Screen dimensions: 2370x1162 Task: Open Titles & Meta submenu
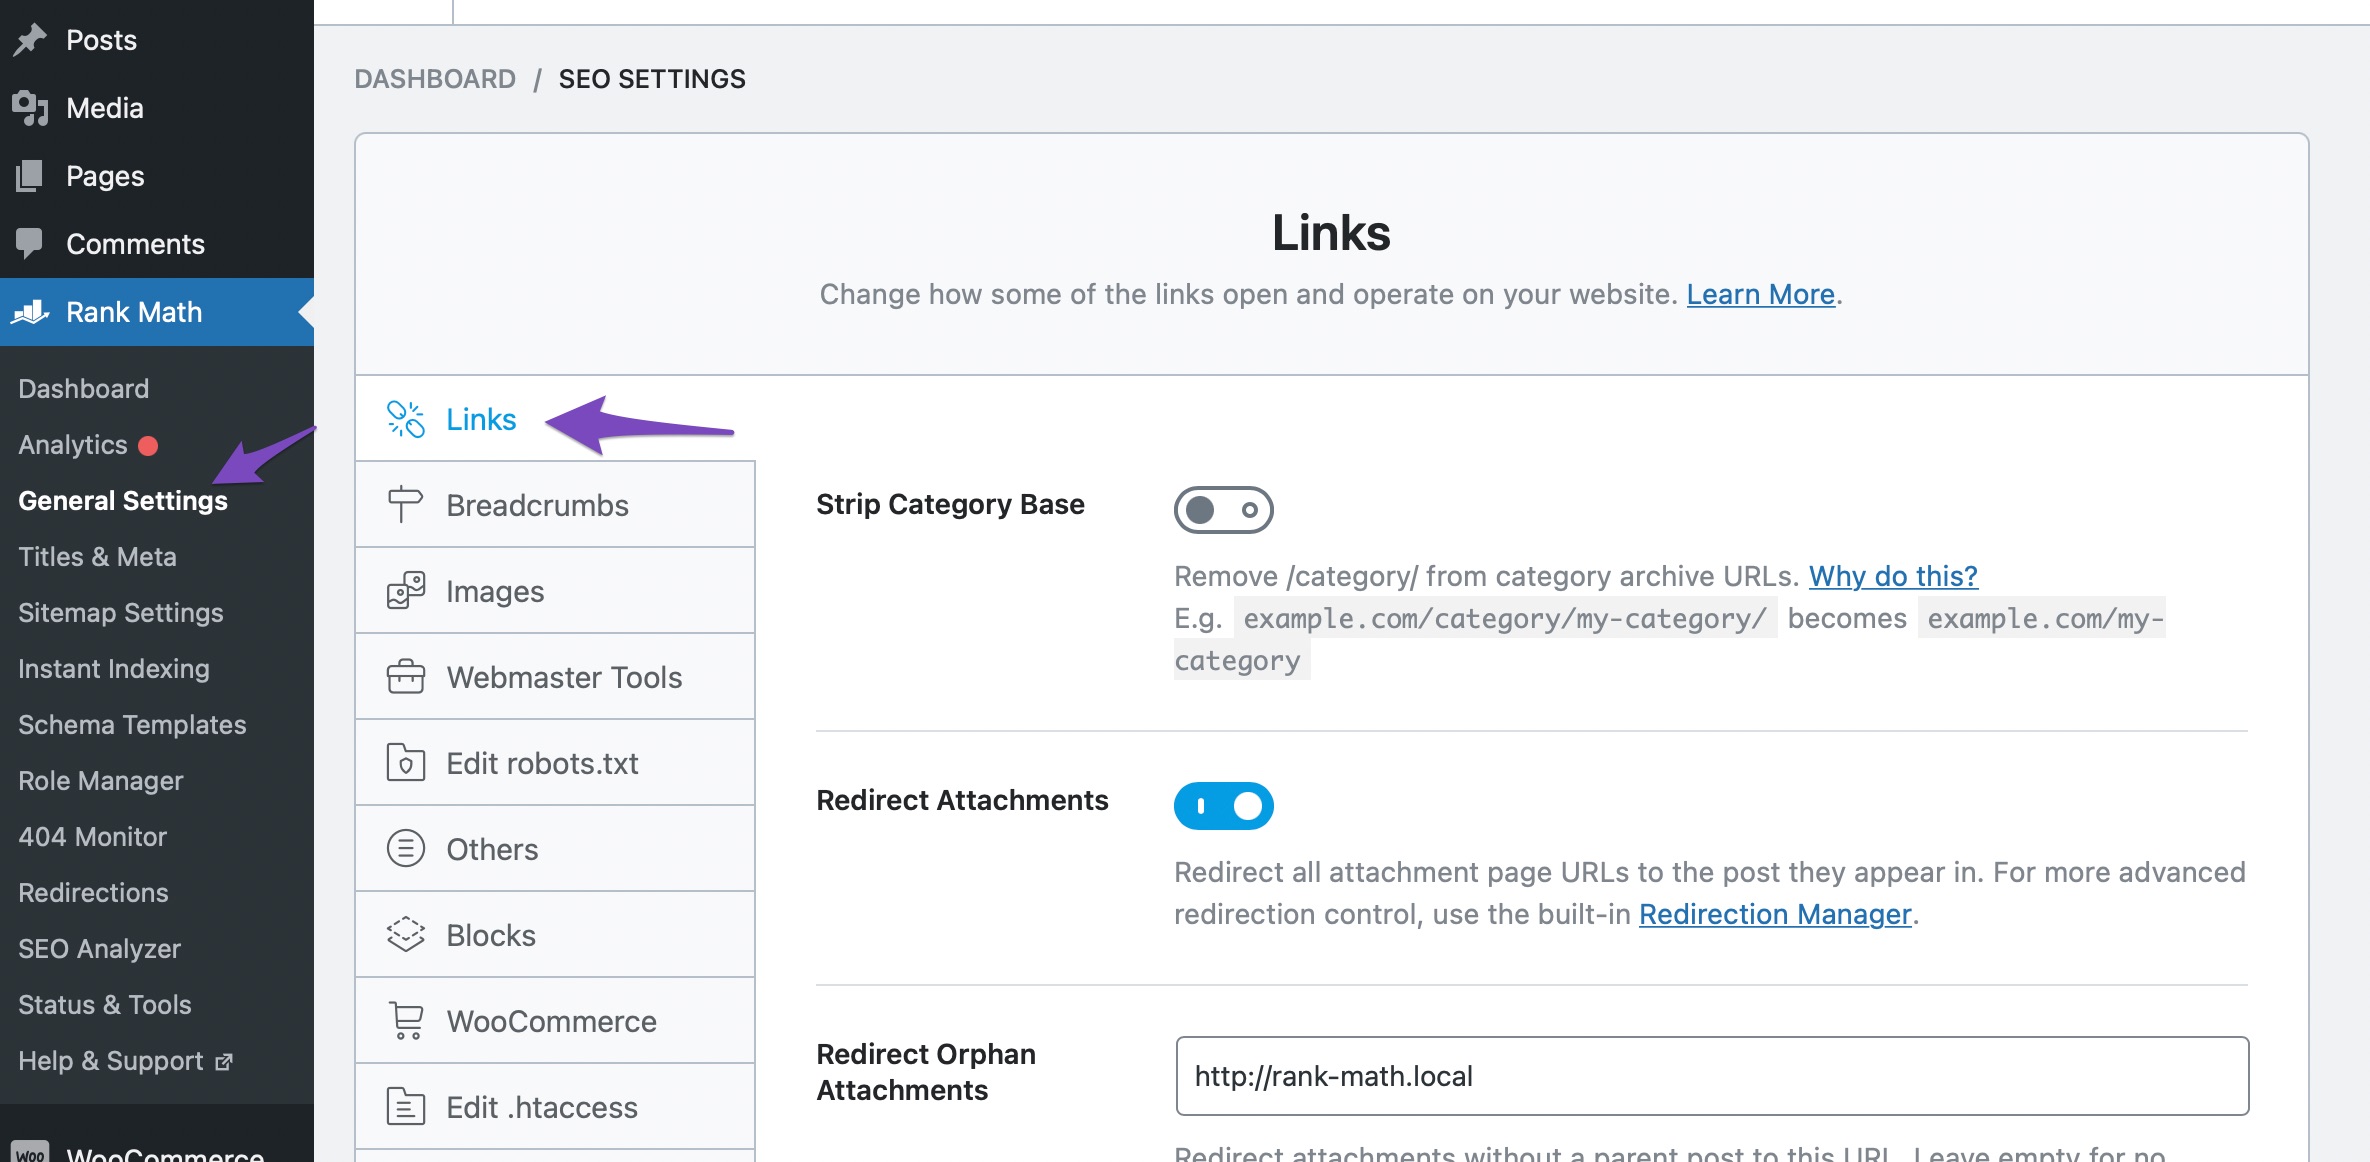(x=97, y=557)
